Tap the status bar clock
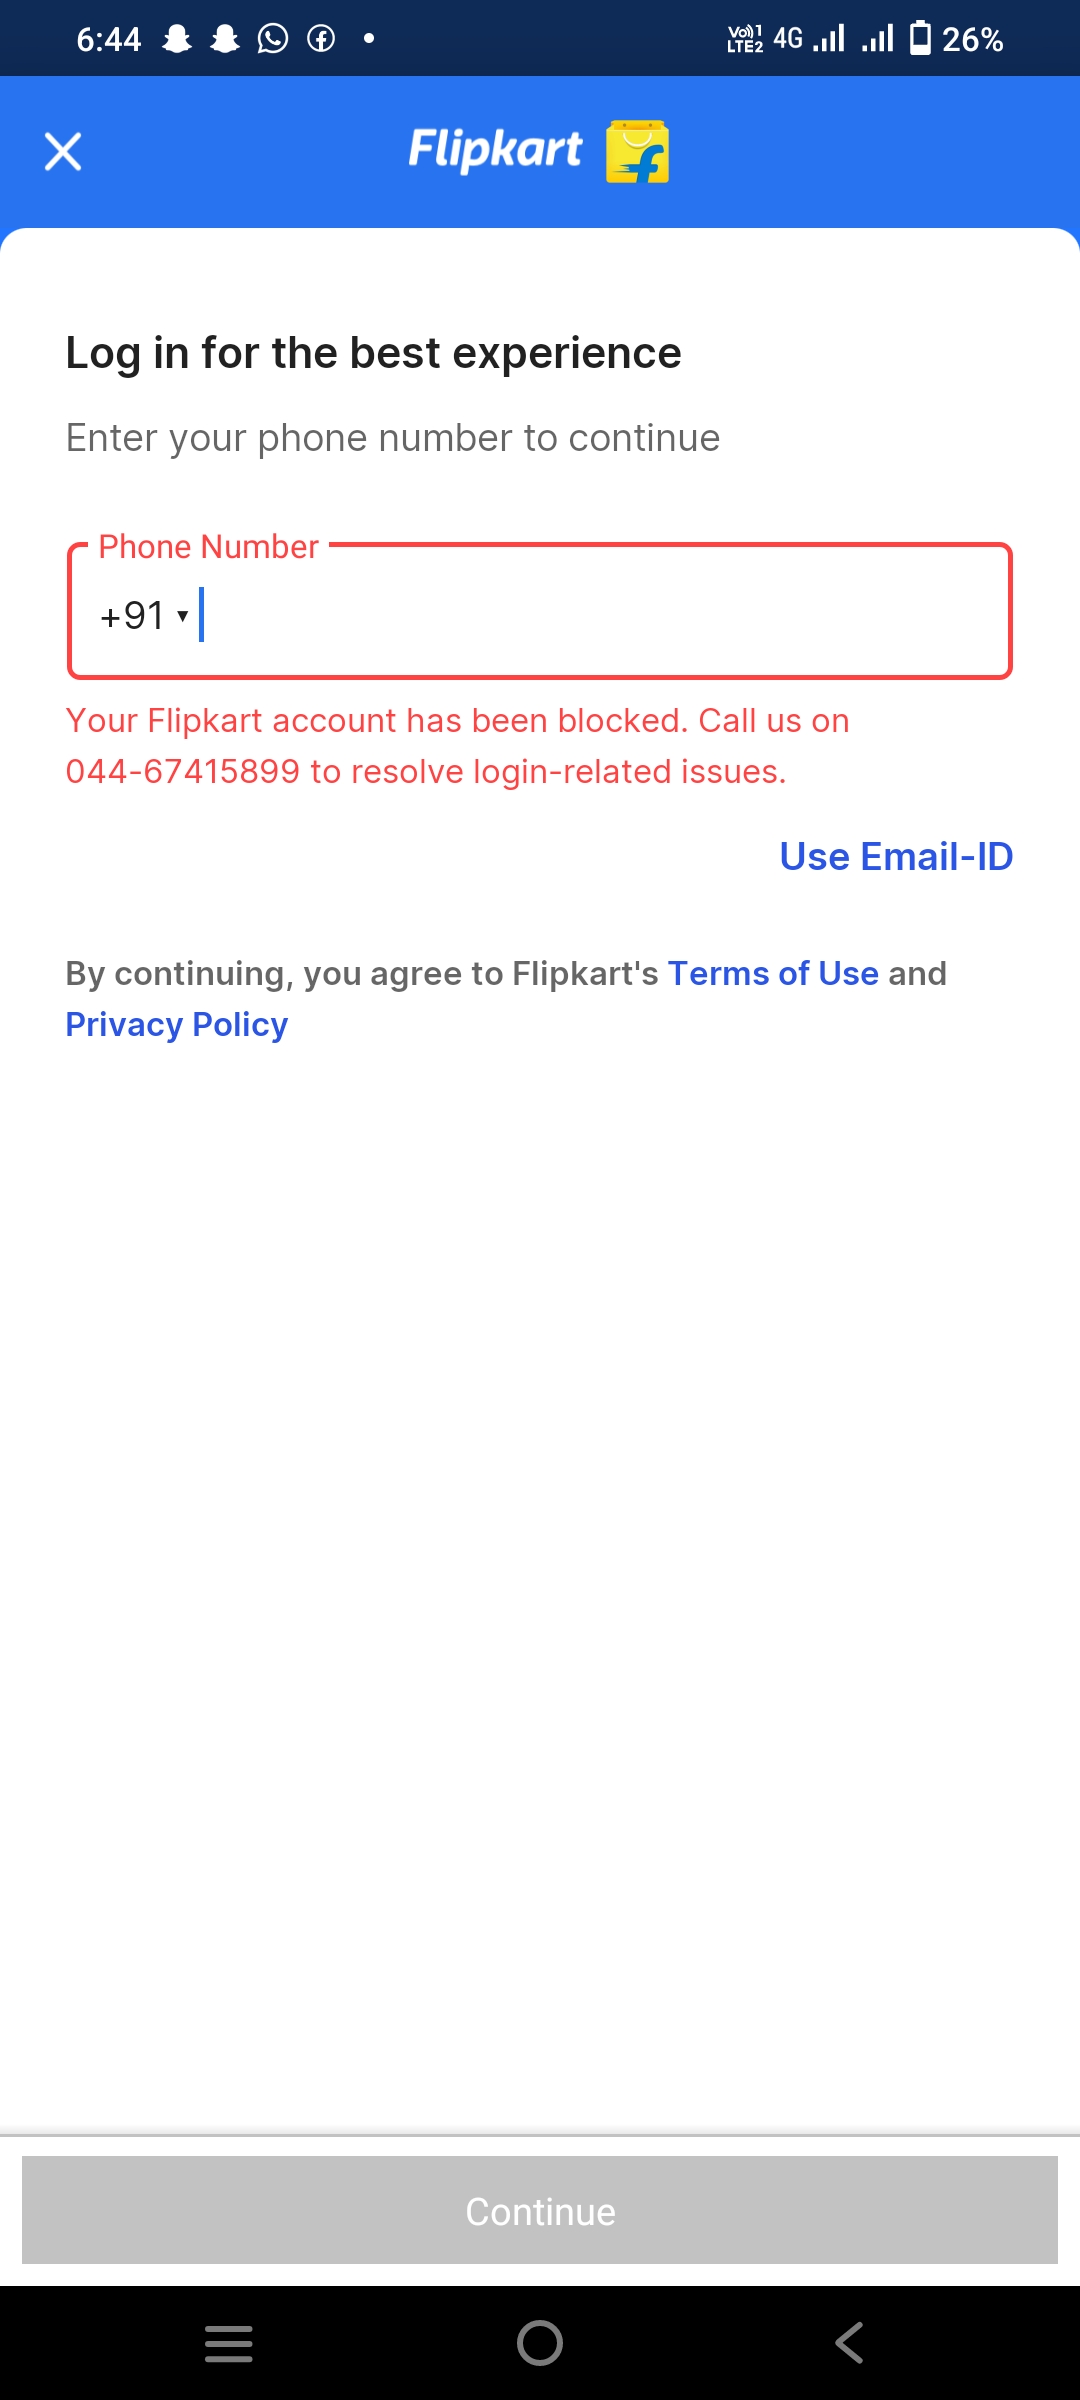 click(109, 39)
